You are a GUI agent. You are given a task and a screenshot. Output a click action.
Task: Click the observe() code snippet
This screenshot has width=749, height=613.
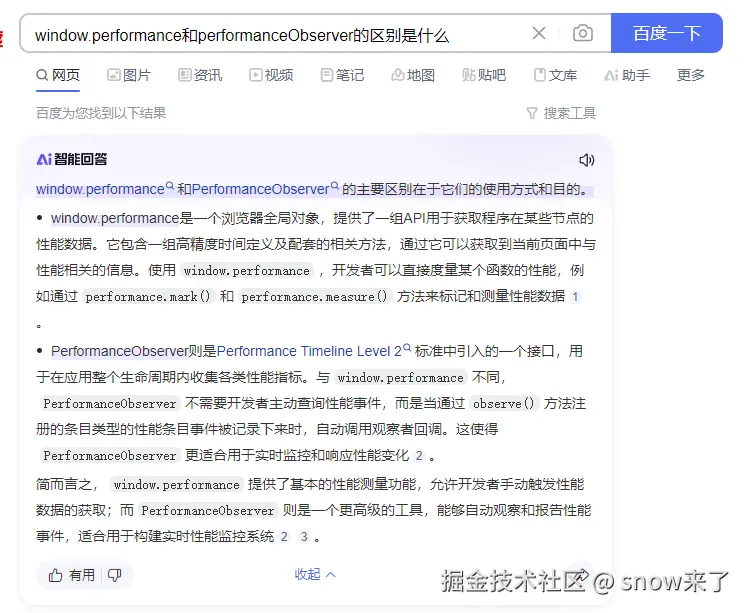click(503, 404)
